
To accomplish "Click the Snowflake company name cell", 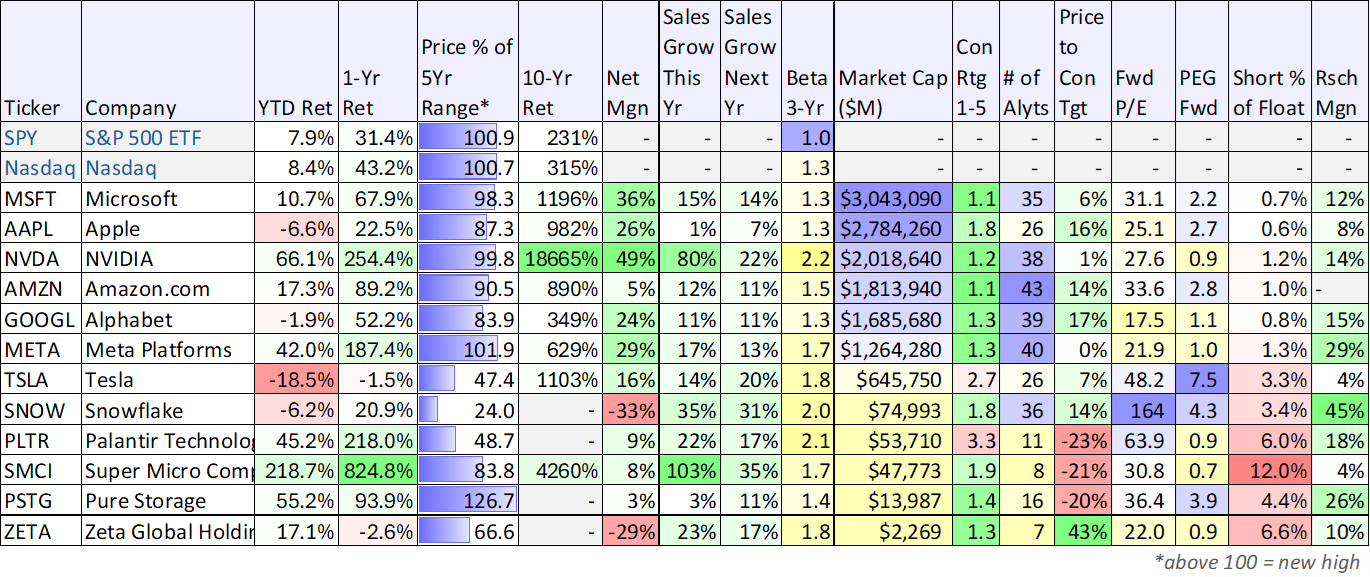I will pyautogui.click(x=168, y=410).
